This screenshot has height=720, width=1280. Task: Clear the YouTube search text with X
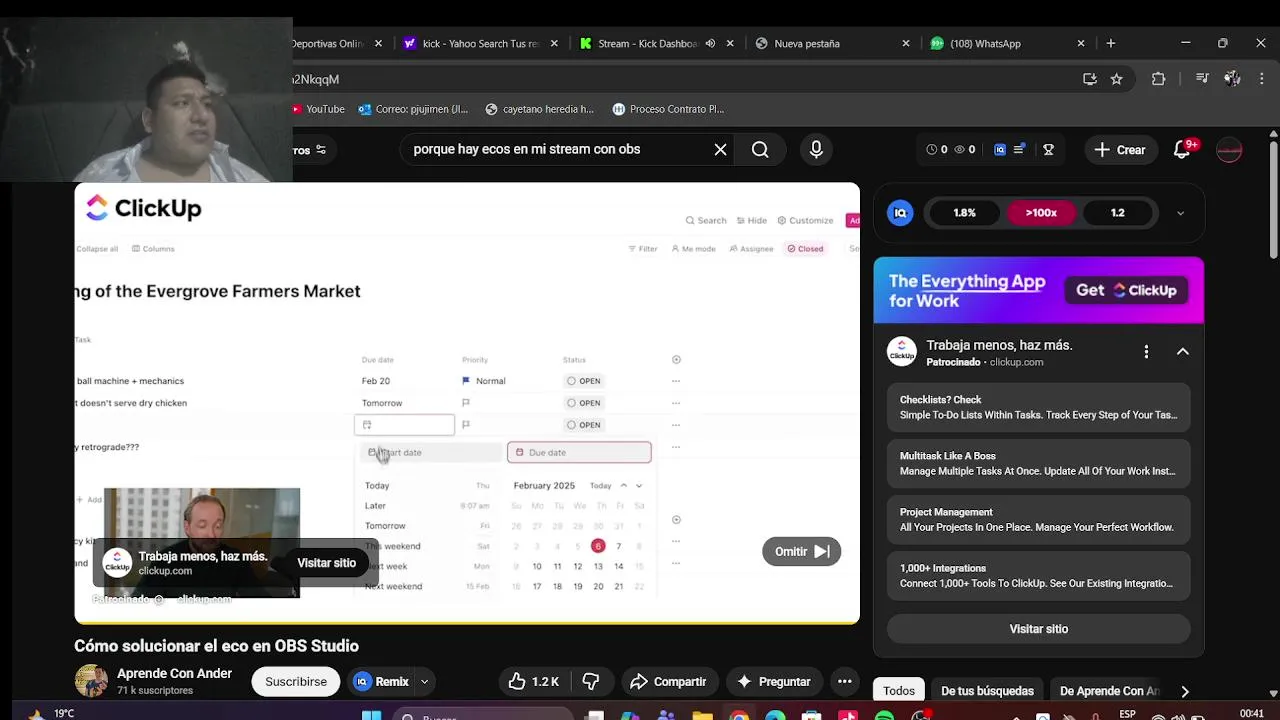coord(720,149)
